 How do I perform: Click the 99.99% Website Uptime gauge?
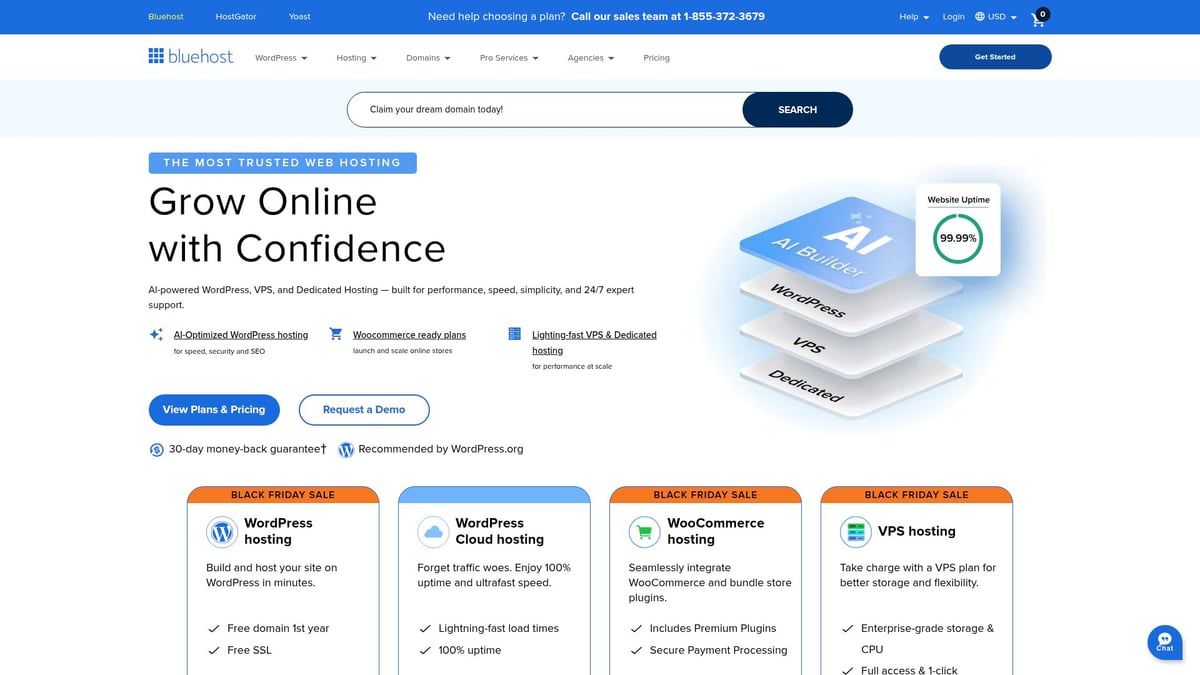[957, 237]
